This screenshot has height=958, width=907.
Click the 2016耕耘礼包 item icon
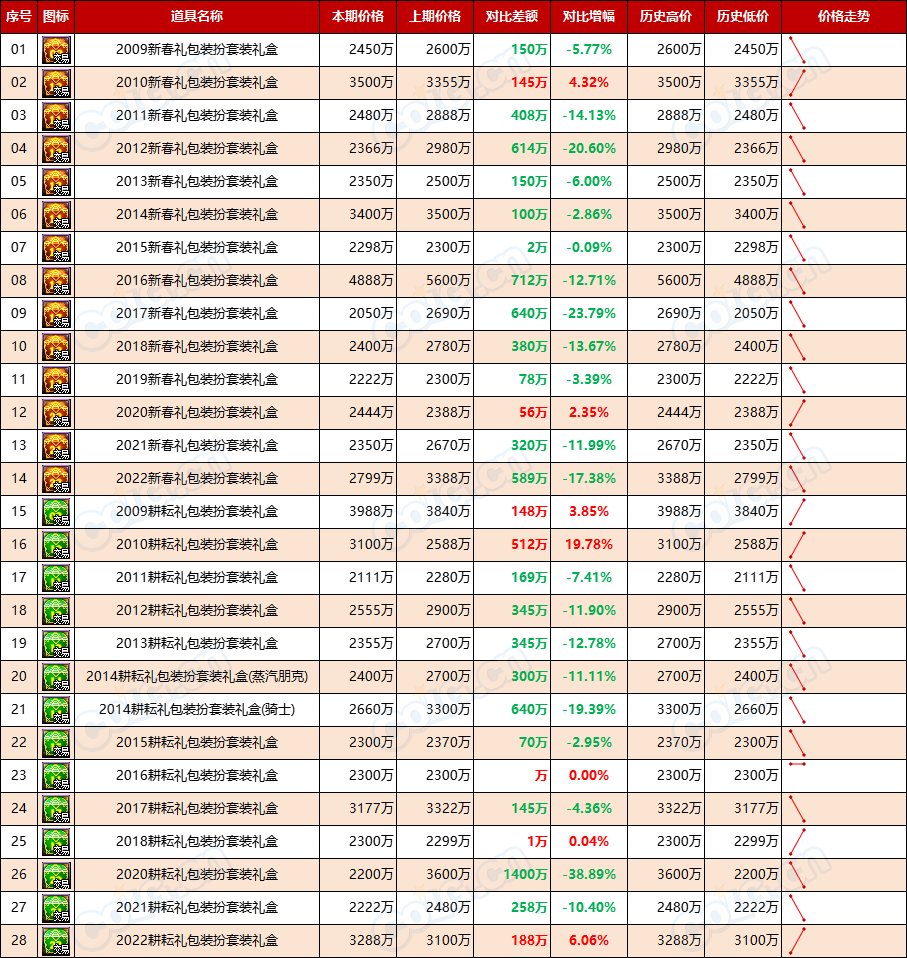pyautogui.click(x=56, y=775)
